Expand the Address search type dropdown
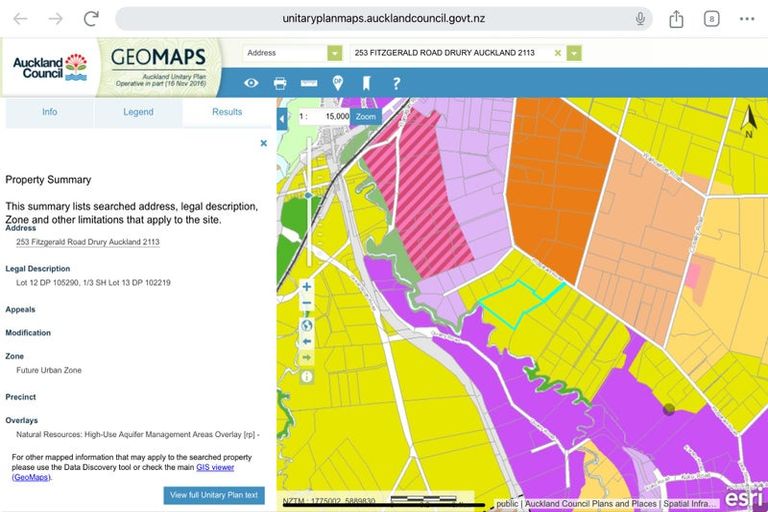Screen dimensions: 768x512 (334, 53)
